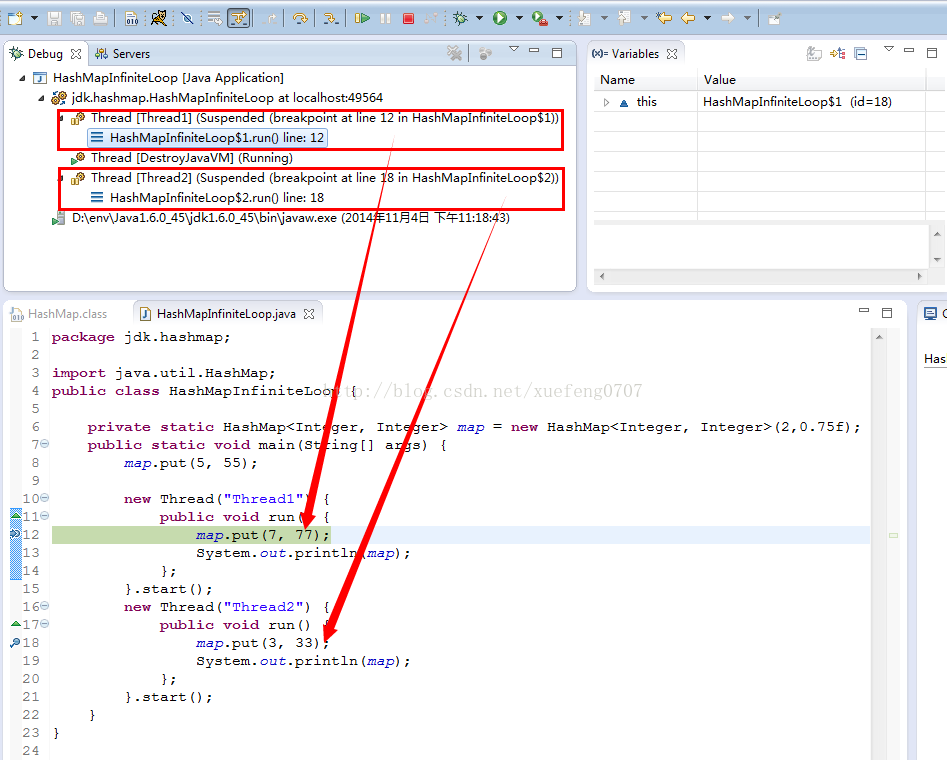Expand the 'this' variable row

pyautogui.click(x=606, y=102)
